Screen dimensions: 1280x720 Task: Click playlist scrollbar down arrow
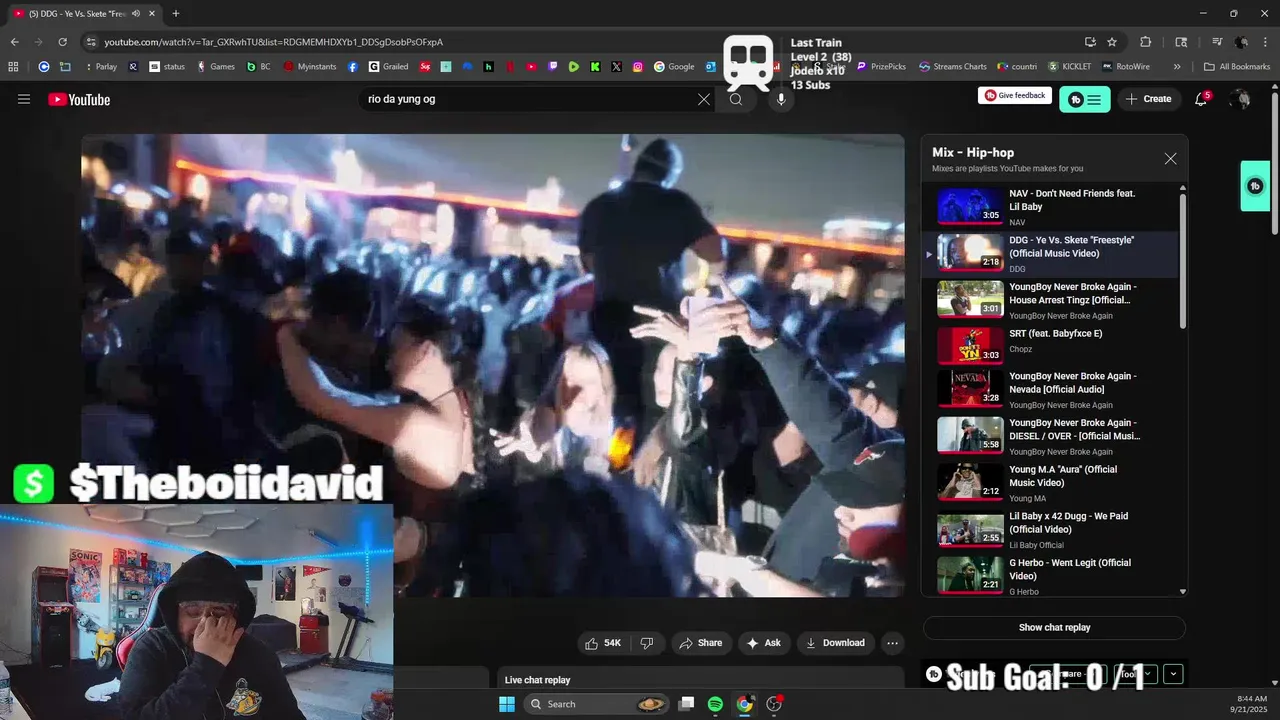pos(1183,592)
